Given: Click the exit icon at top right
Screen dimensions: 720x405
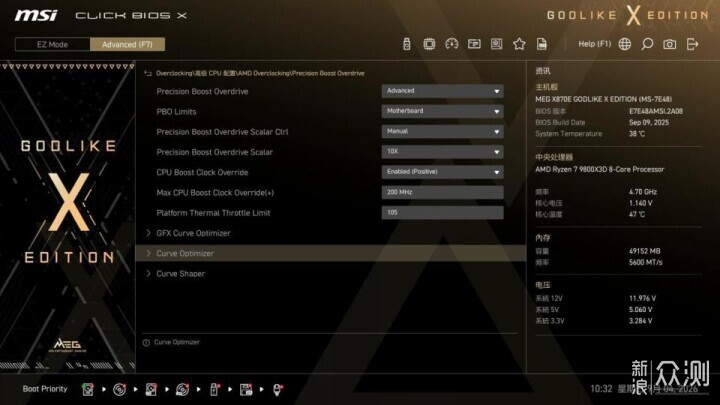Looking at the screenshot, I should pyautogui.click(x=692, y=44).
